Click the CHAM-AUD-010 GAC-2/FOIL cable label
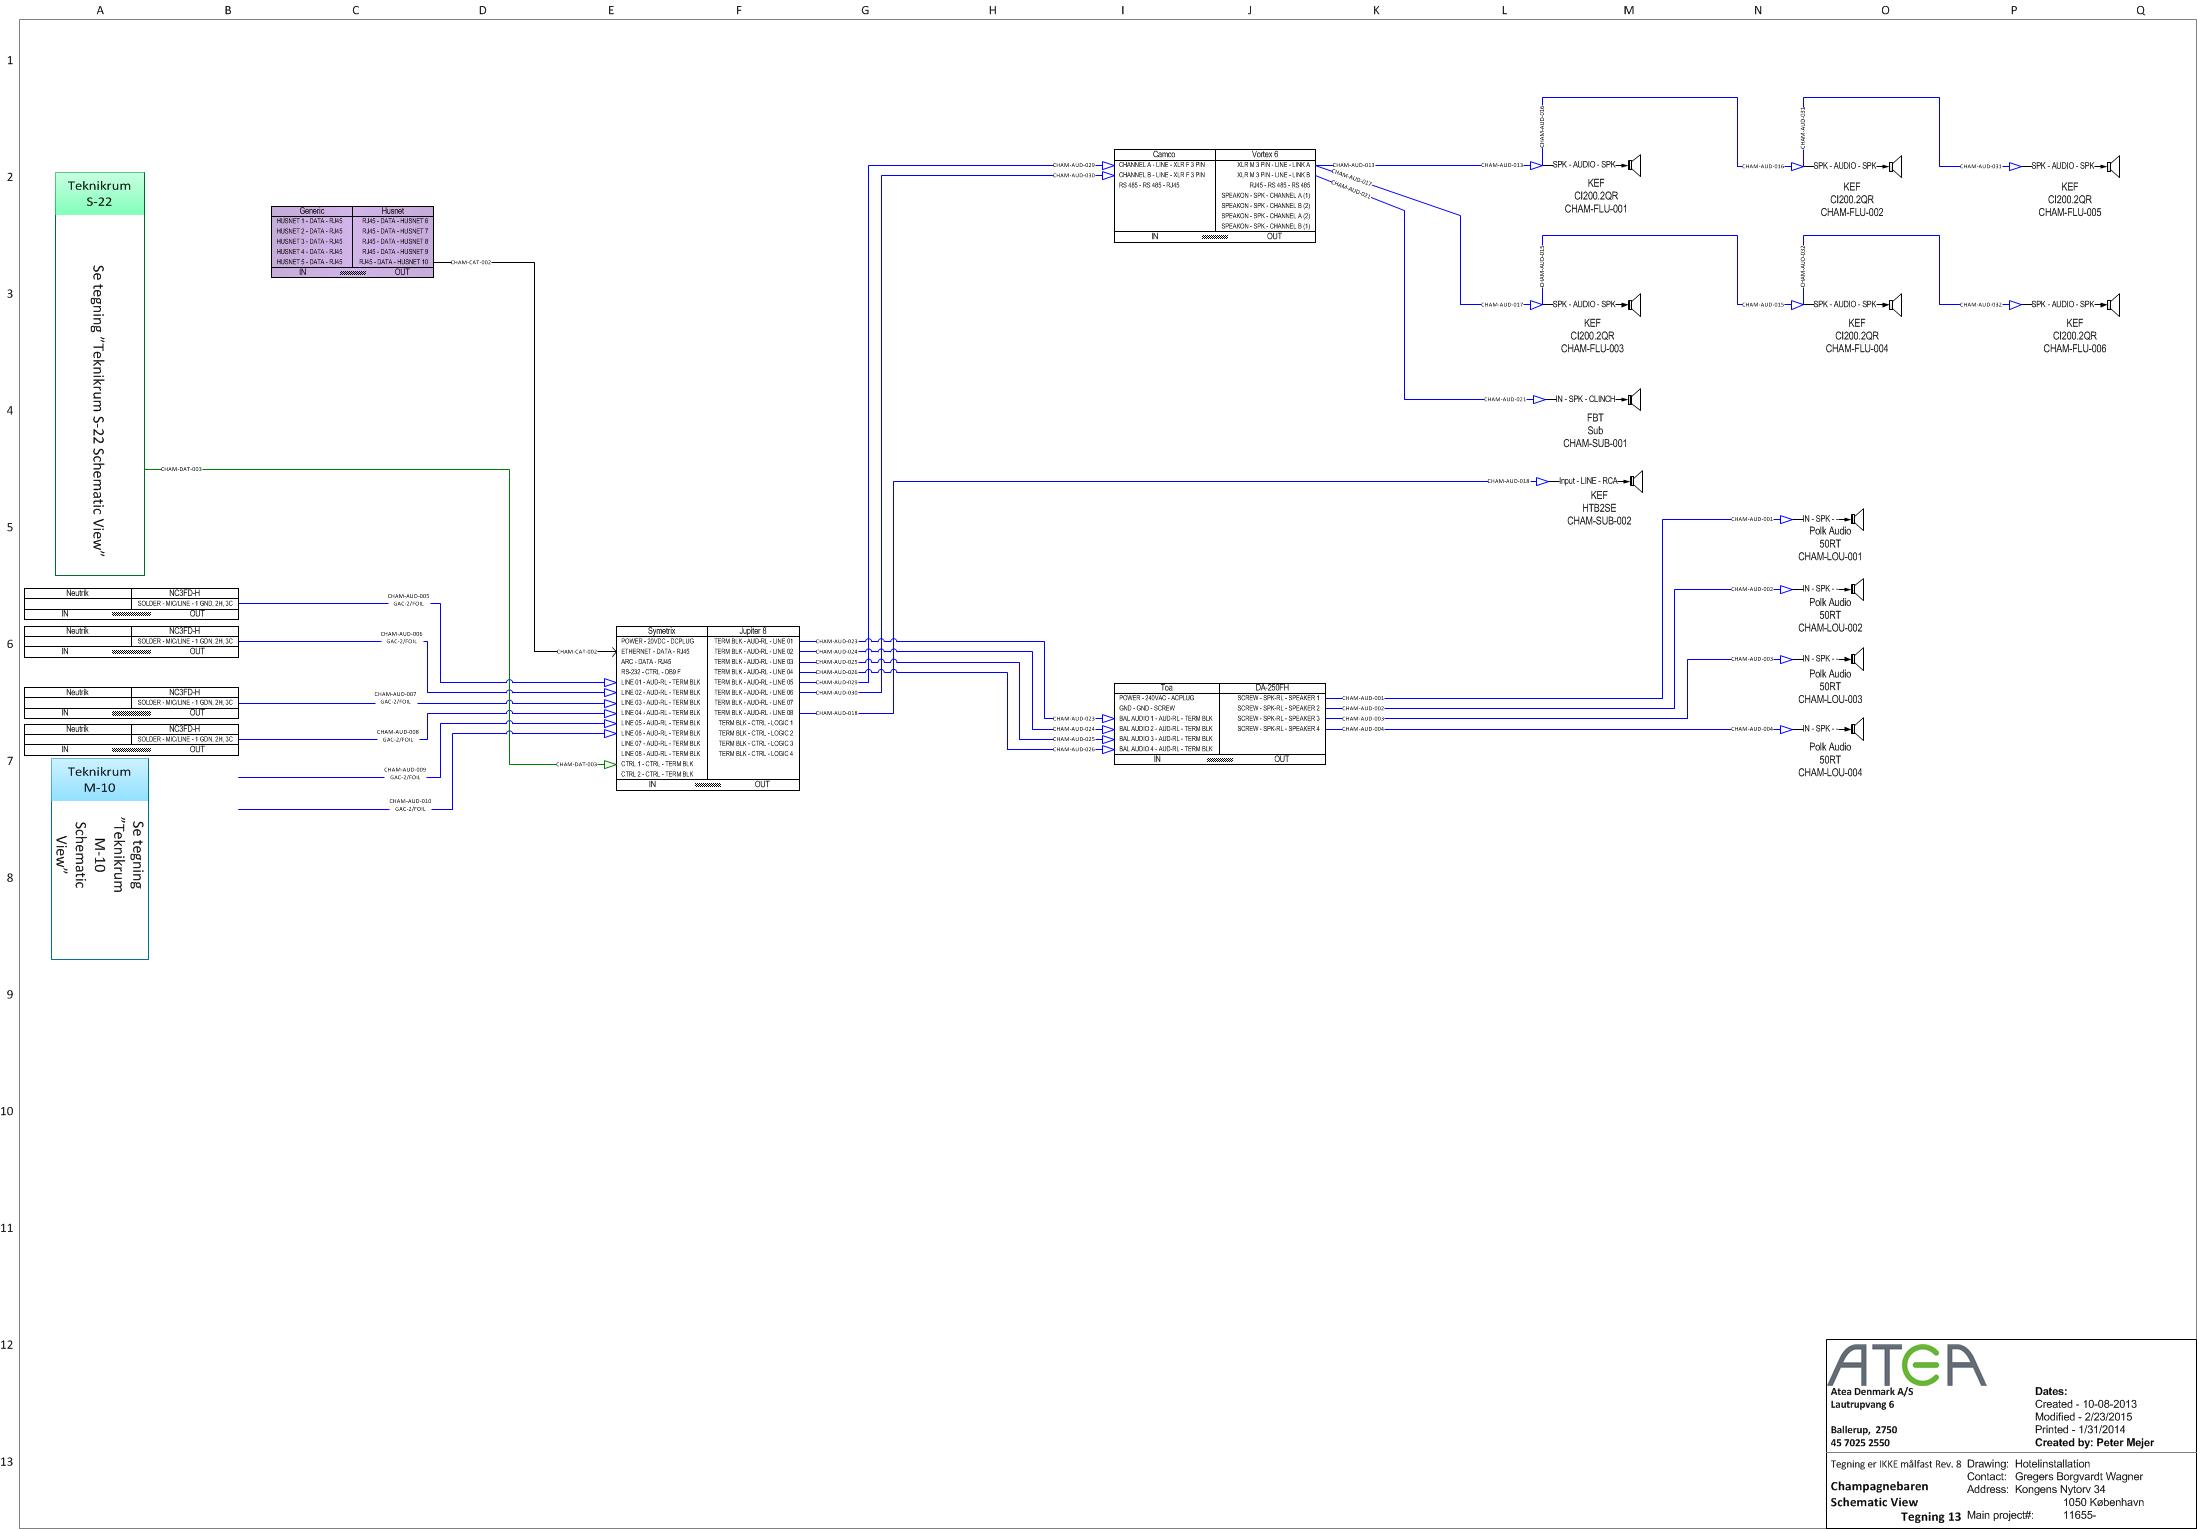The height and width of the screenshot is (1529, 2197). (410, 804)
